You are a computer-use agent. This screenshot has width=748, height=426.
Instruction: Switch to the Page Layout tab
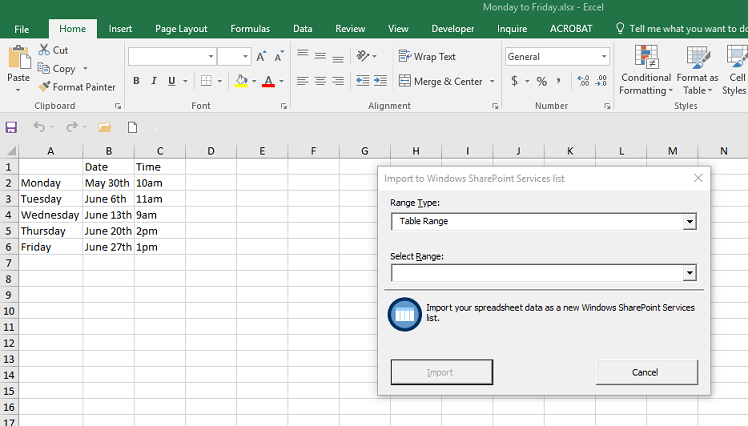(181, 29)
